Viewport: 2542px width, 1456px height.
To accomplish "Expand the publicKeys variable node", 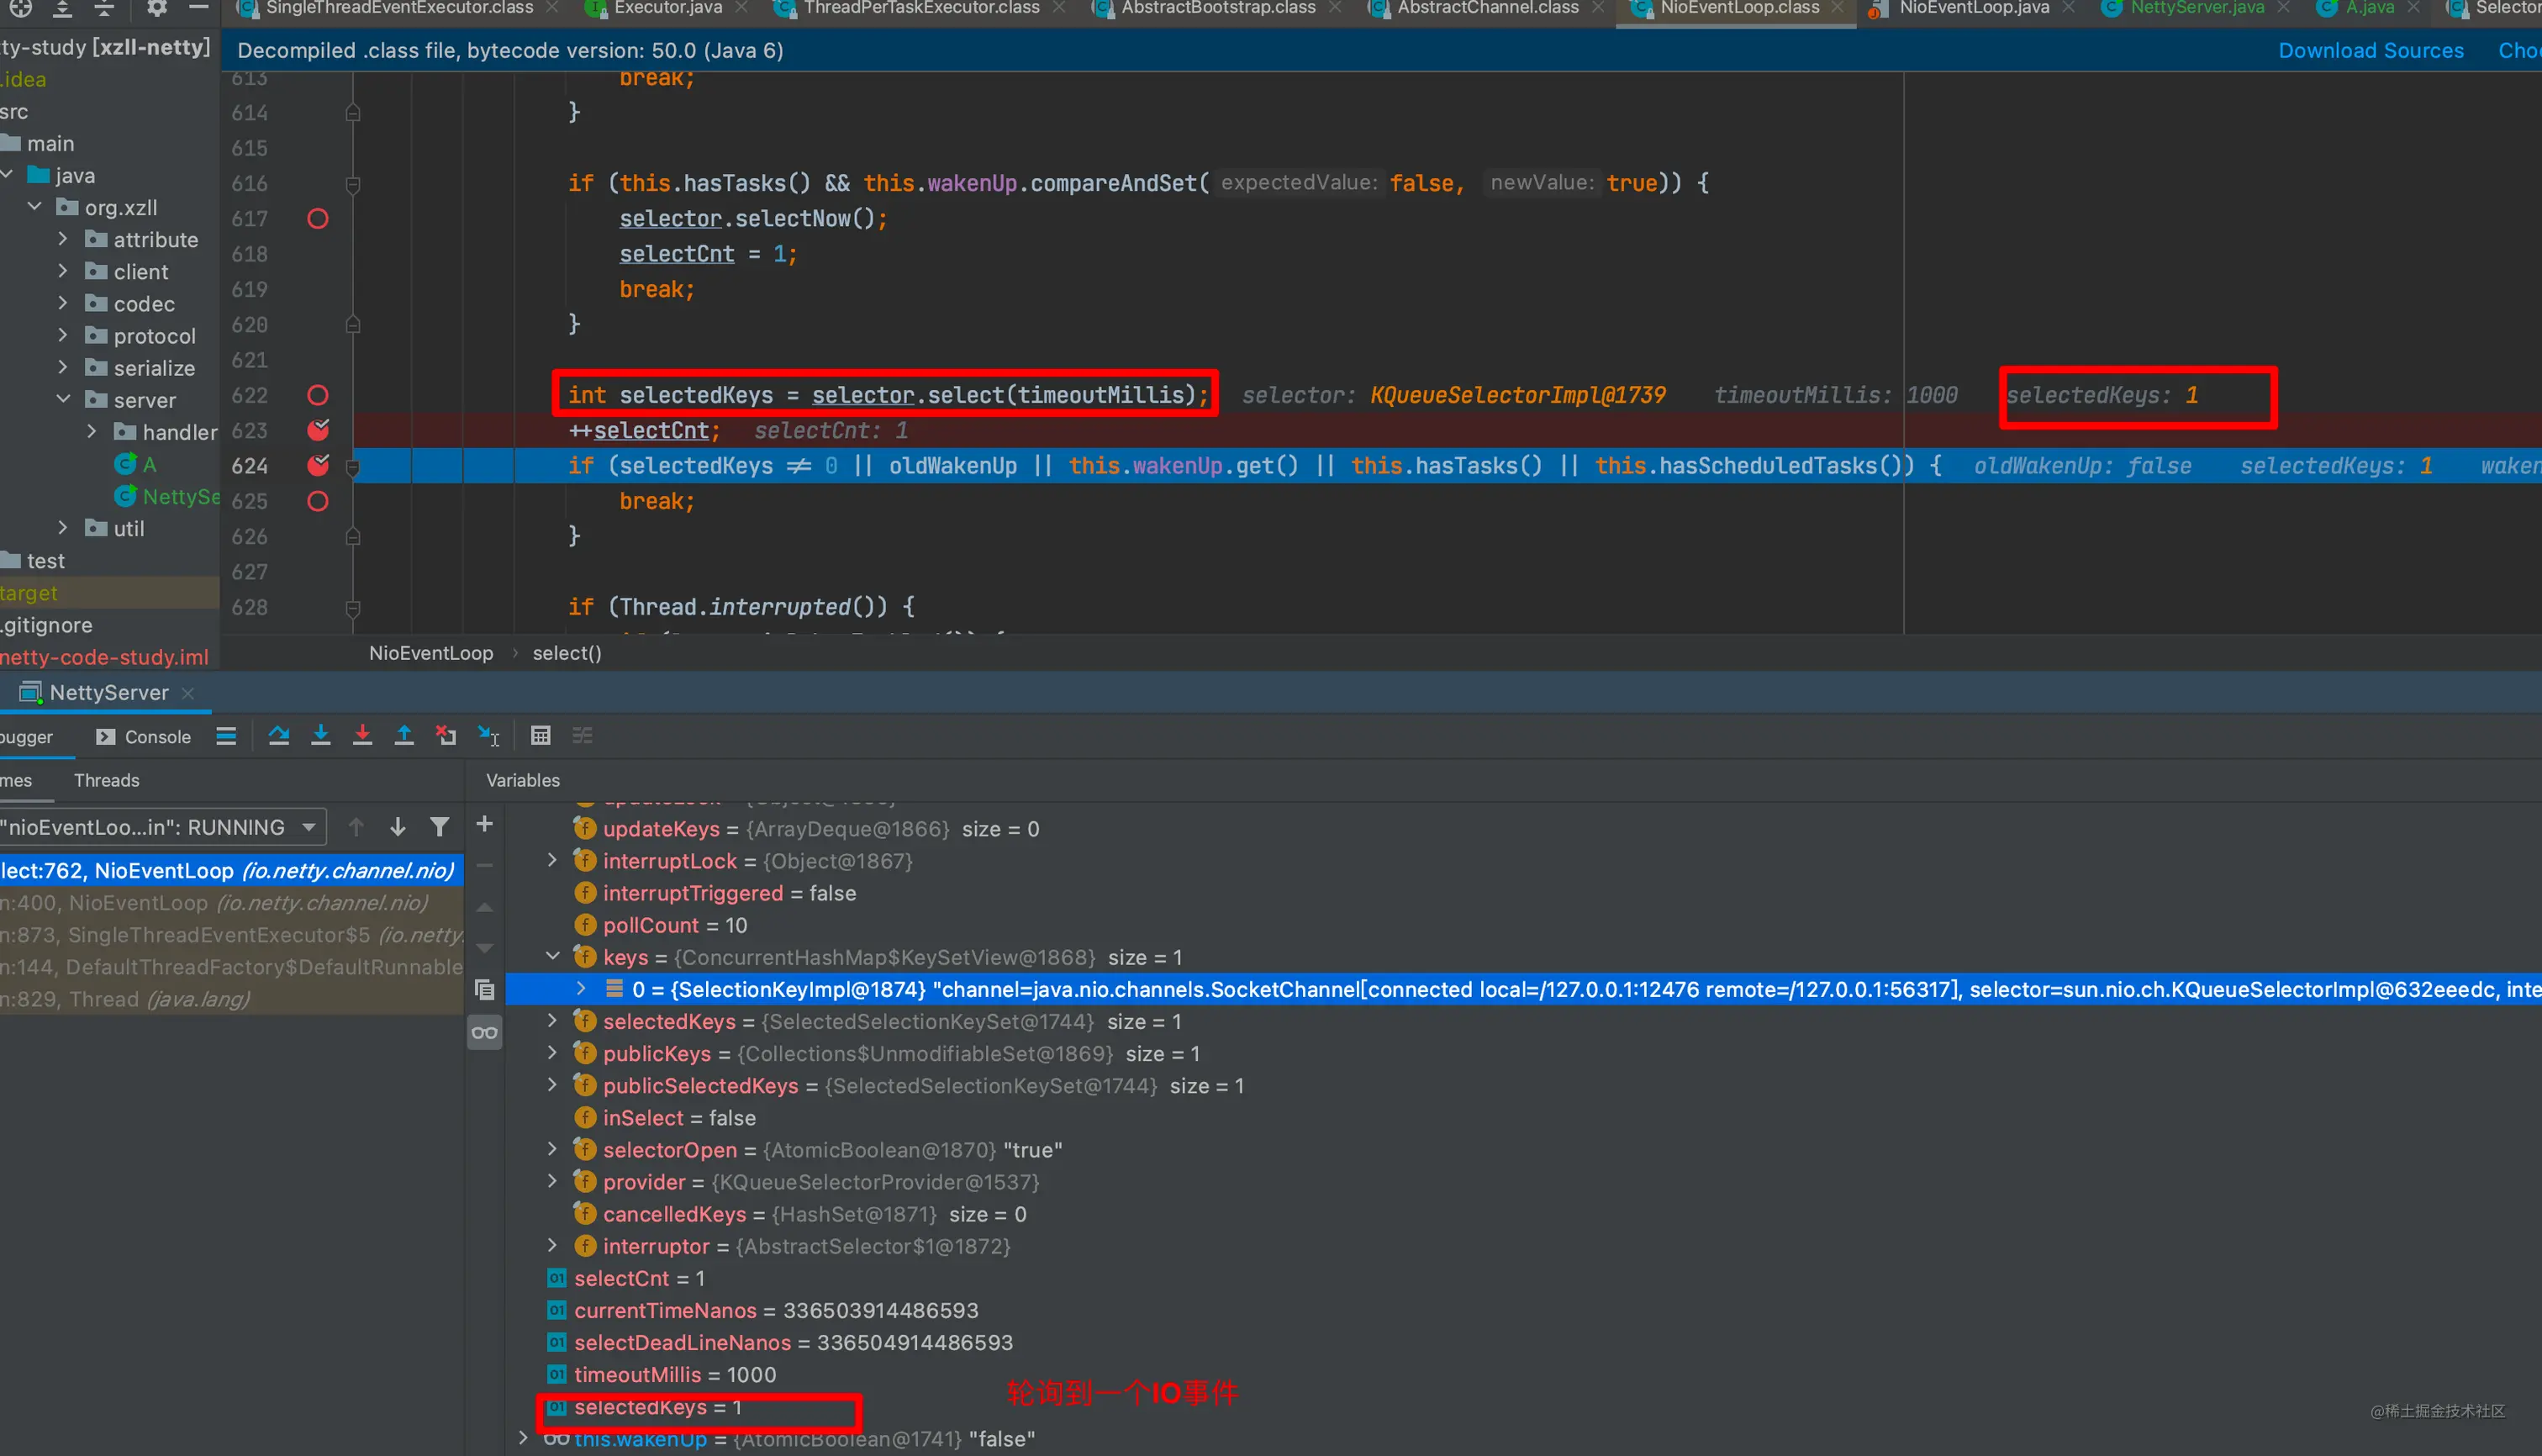I will coord(552,1053).
